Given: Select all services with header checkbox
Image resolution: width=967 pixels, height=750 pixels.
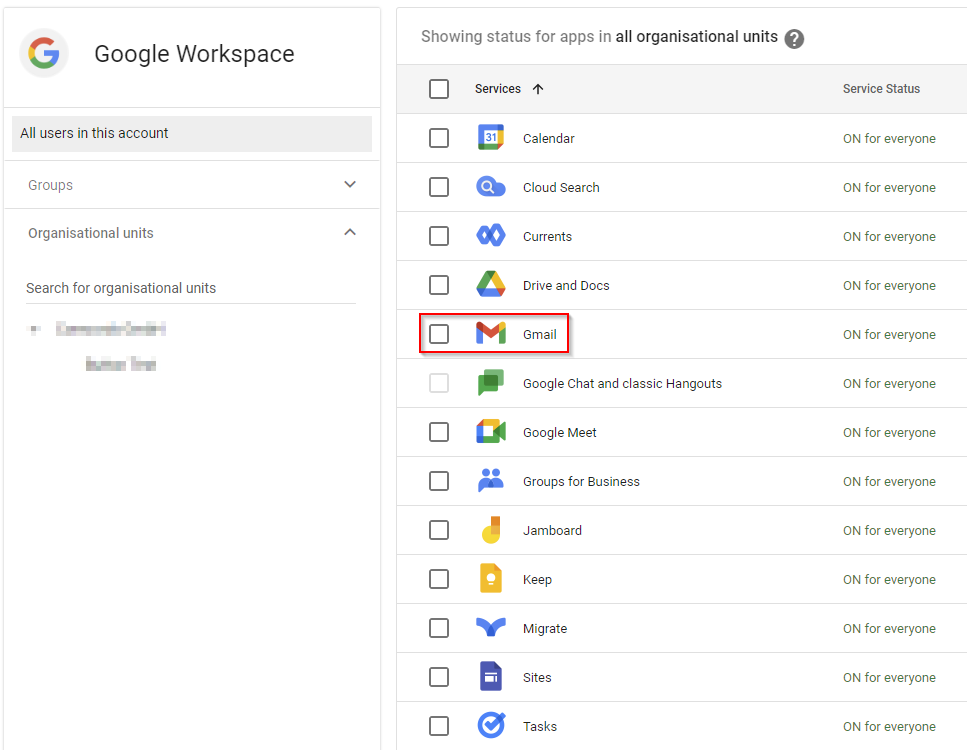Looking at the screenshot, I should (x=439, y=89).
